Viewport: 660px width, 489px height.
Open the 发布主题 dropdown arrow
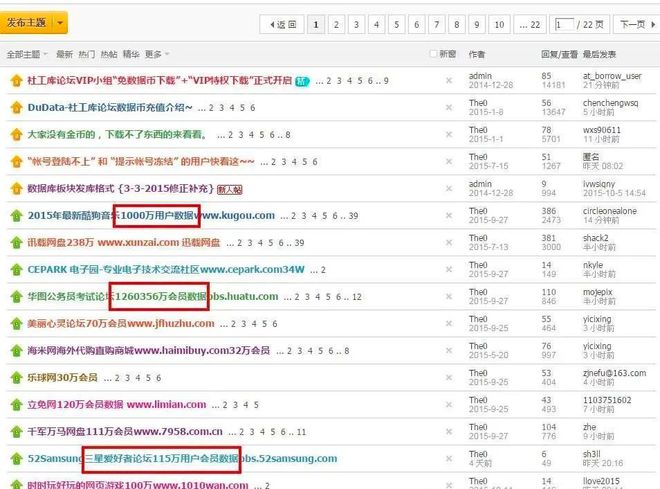click(x=60, y=23)
